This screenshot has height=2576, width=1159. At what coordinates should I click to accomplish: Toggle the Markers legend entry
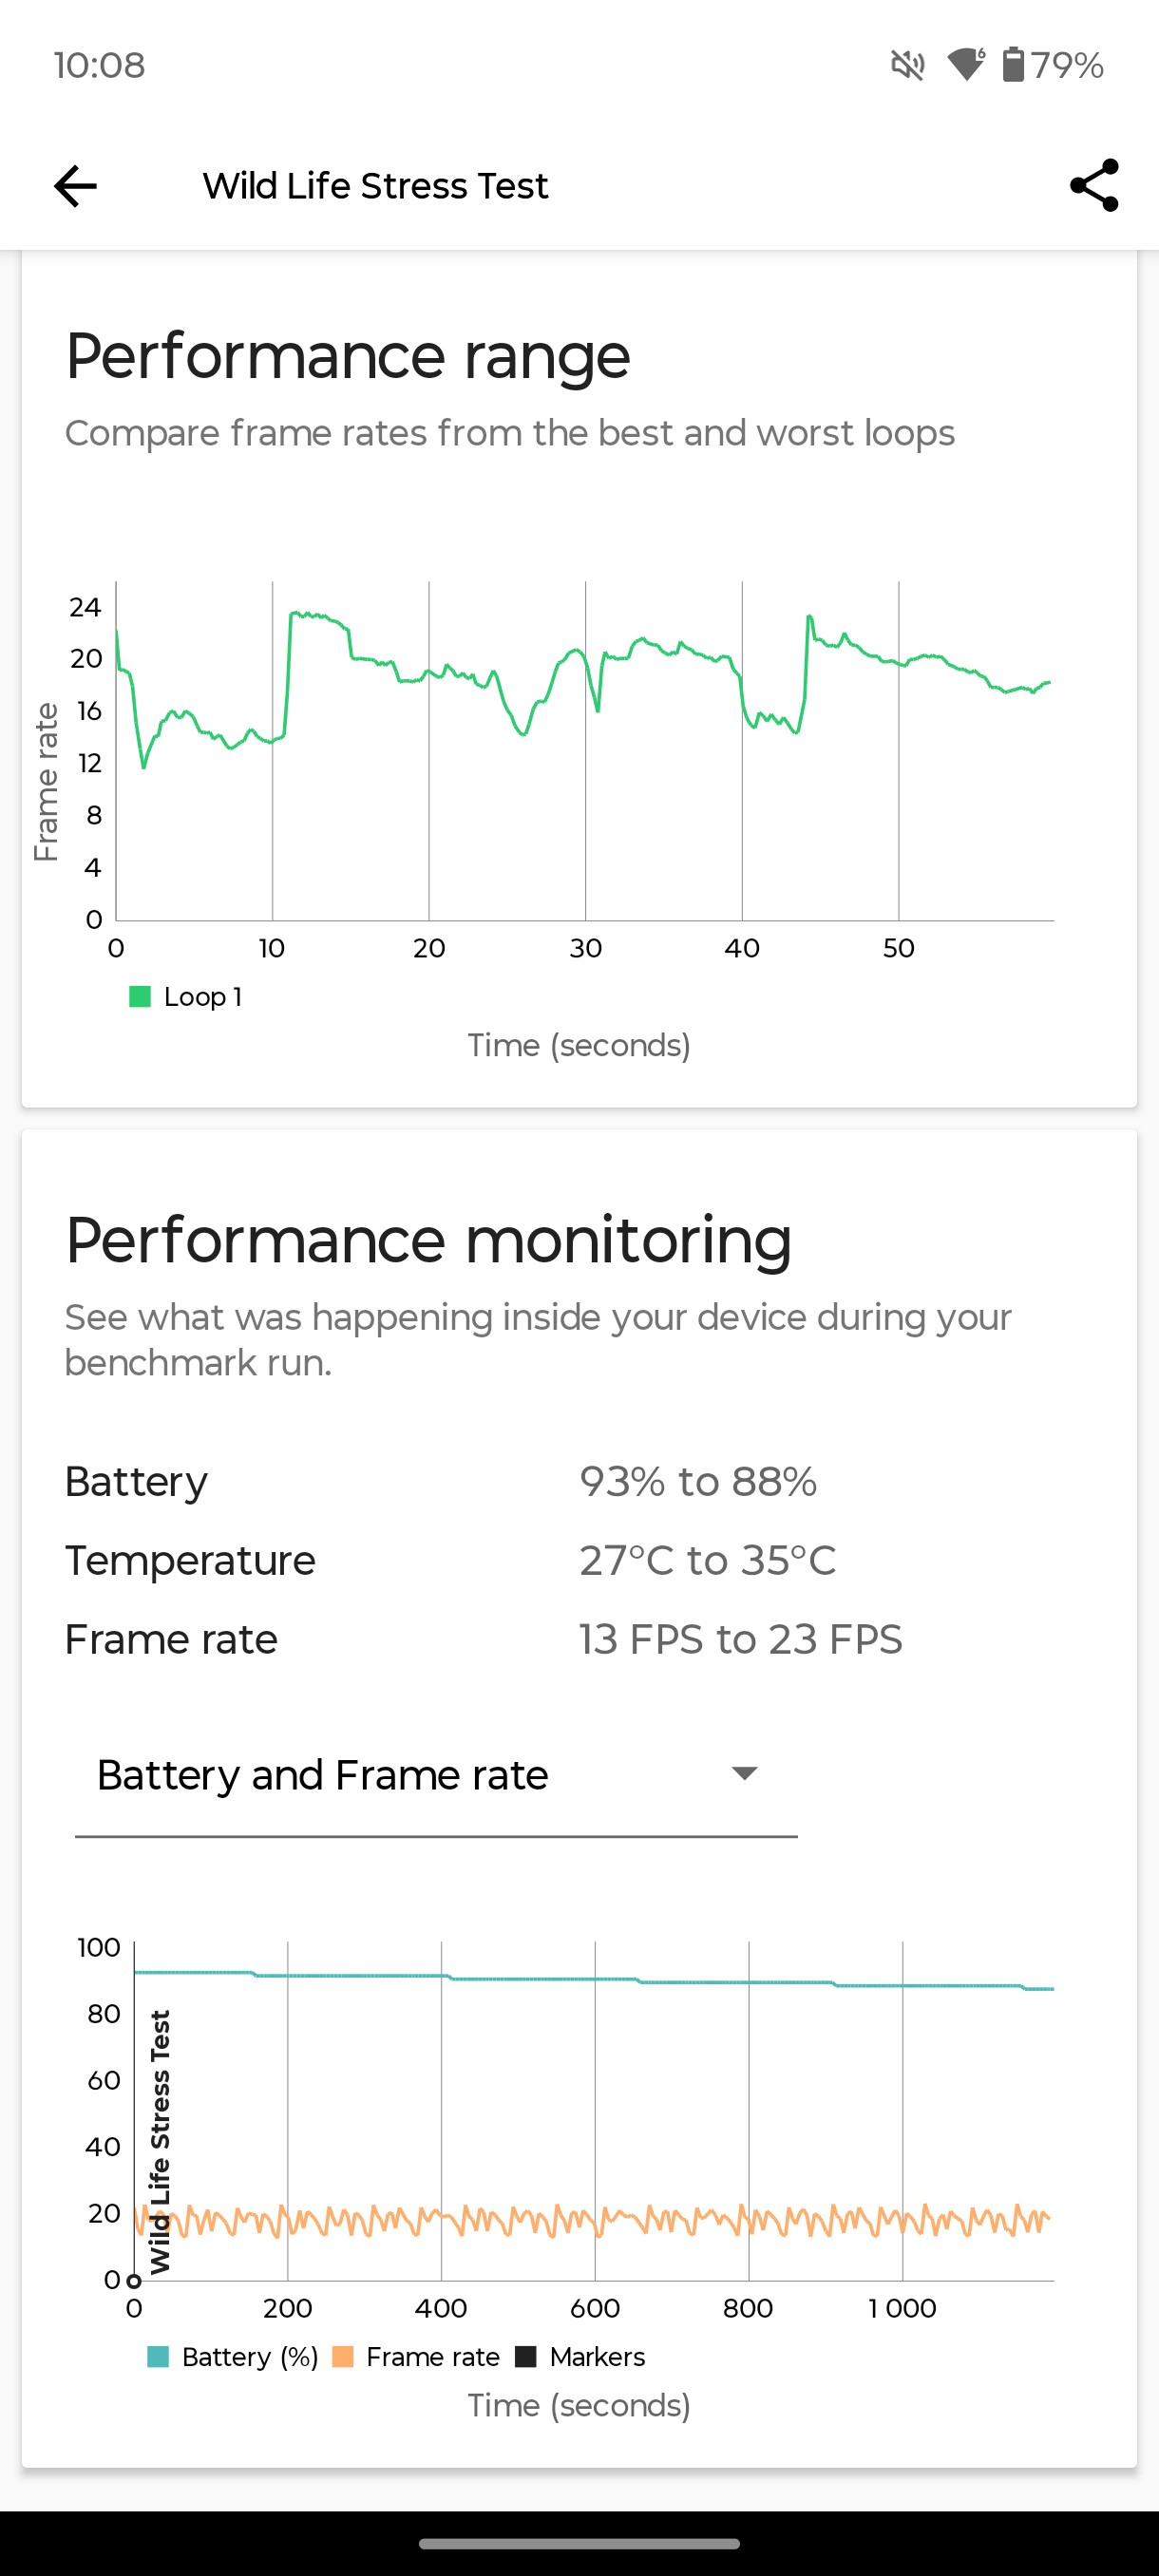[580, 2357]
